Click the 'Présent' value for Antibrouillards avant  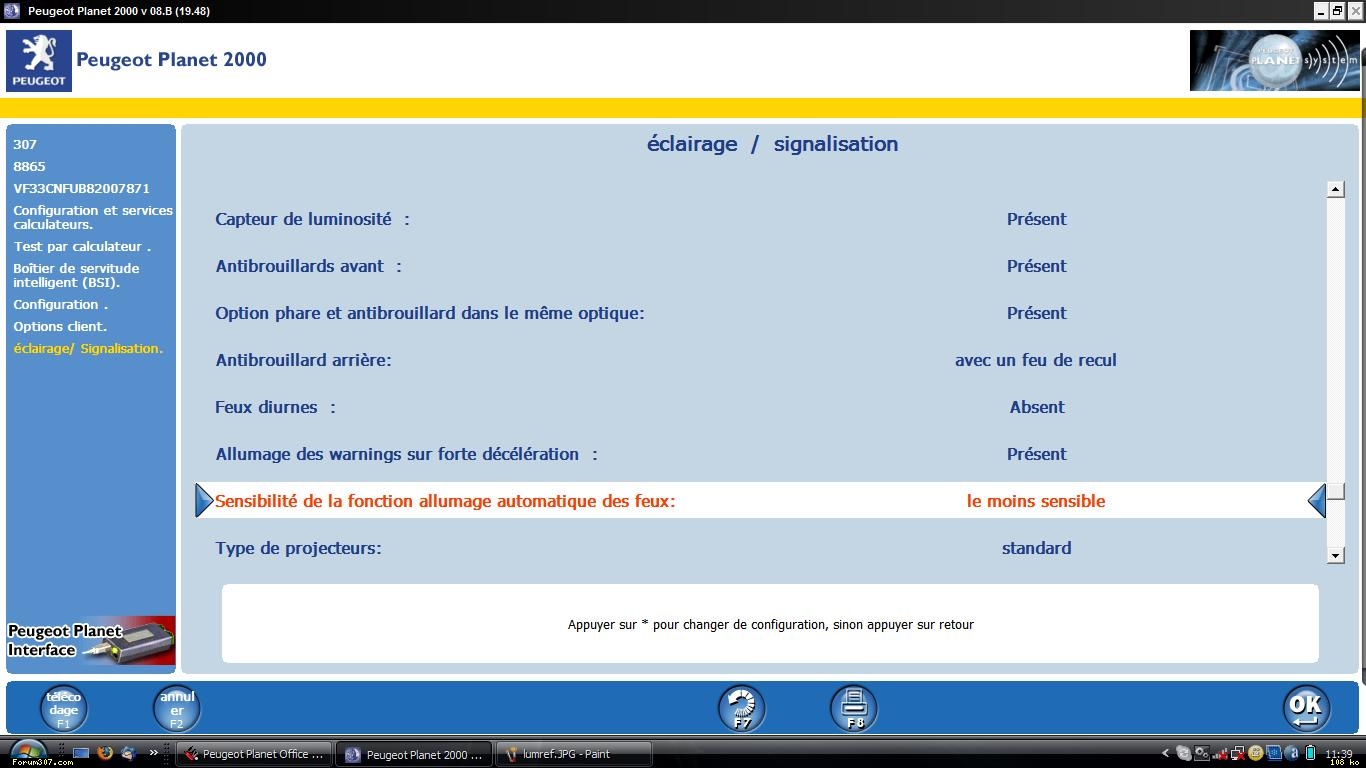tap(1037, 266)
